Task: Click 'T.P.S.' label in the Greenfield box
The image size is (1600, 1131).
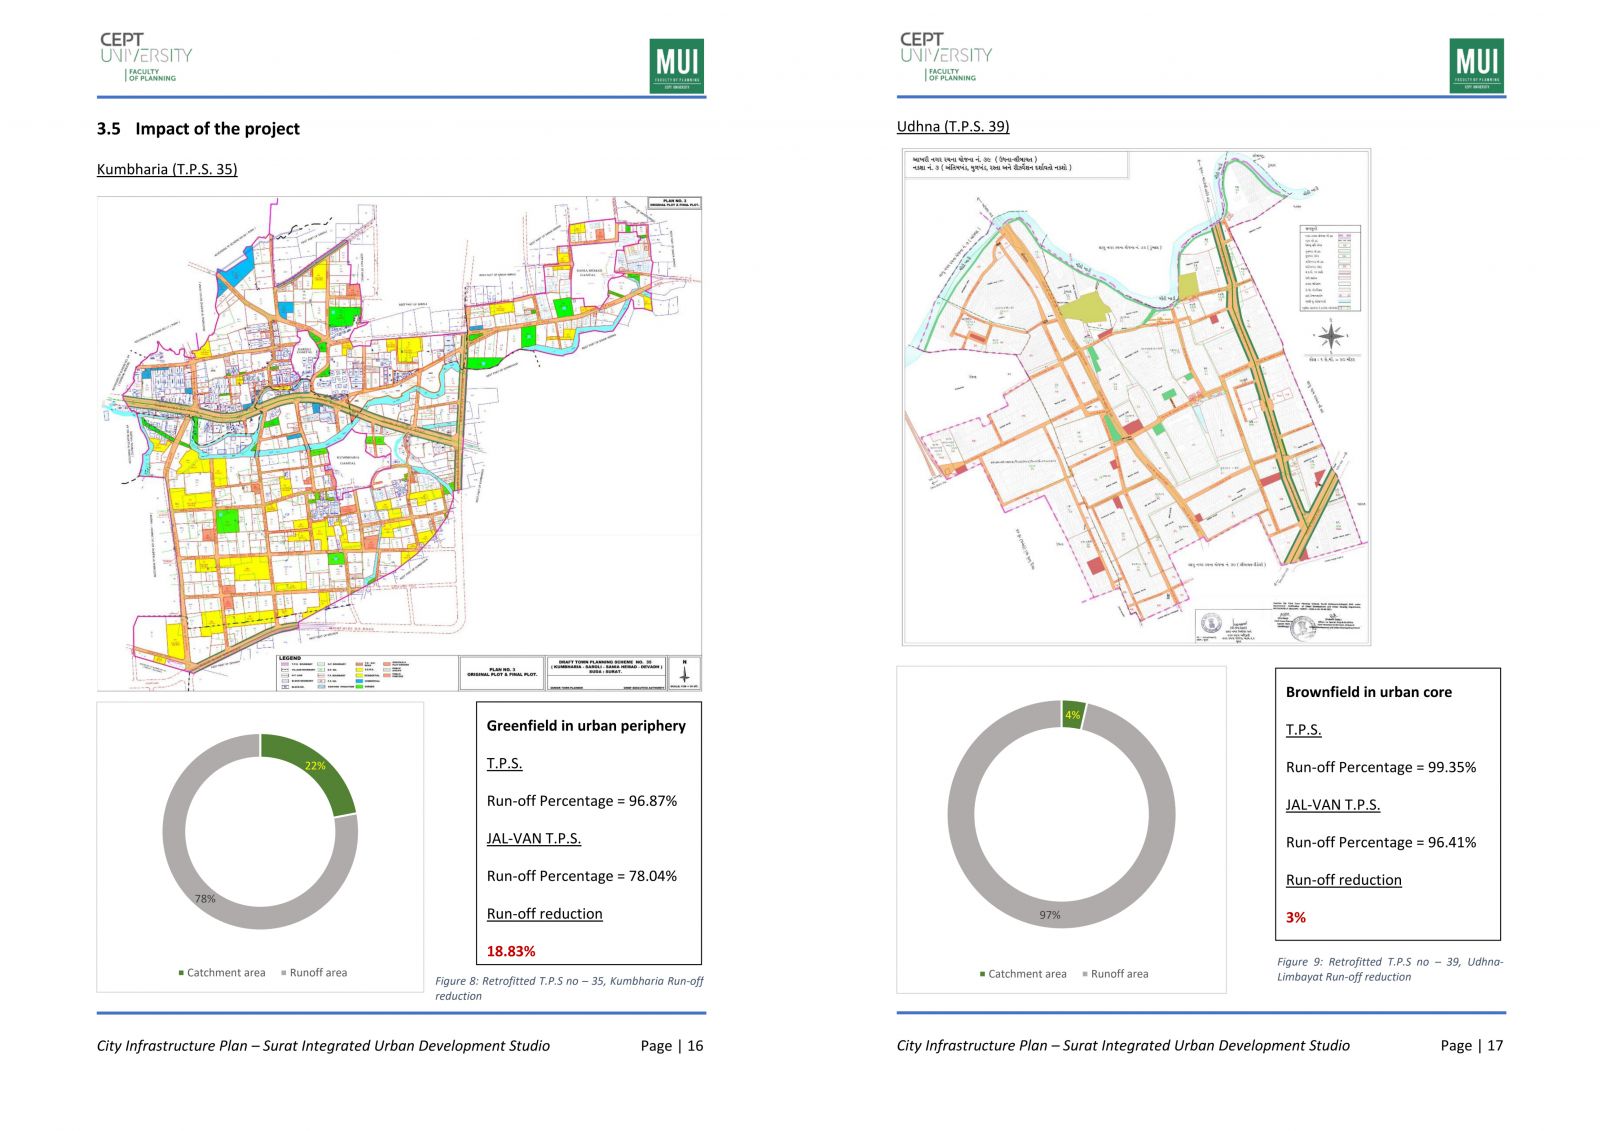Action: 504,763
